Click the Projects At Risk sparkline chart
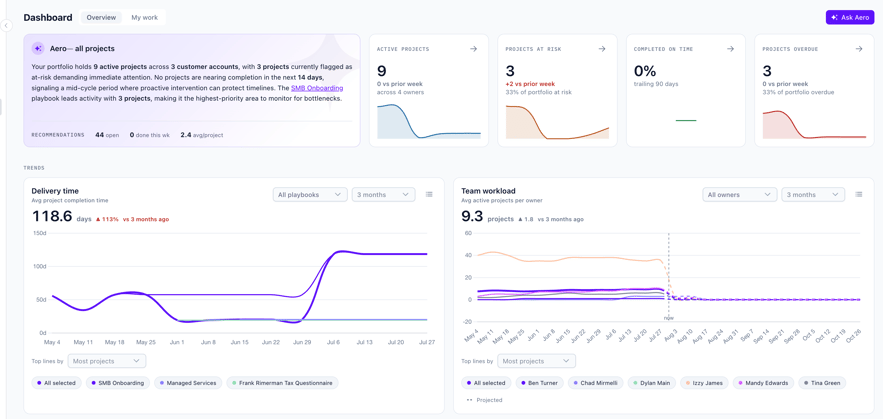The width and height of the screenshot is (883, 419). (557, 122)
